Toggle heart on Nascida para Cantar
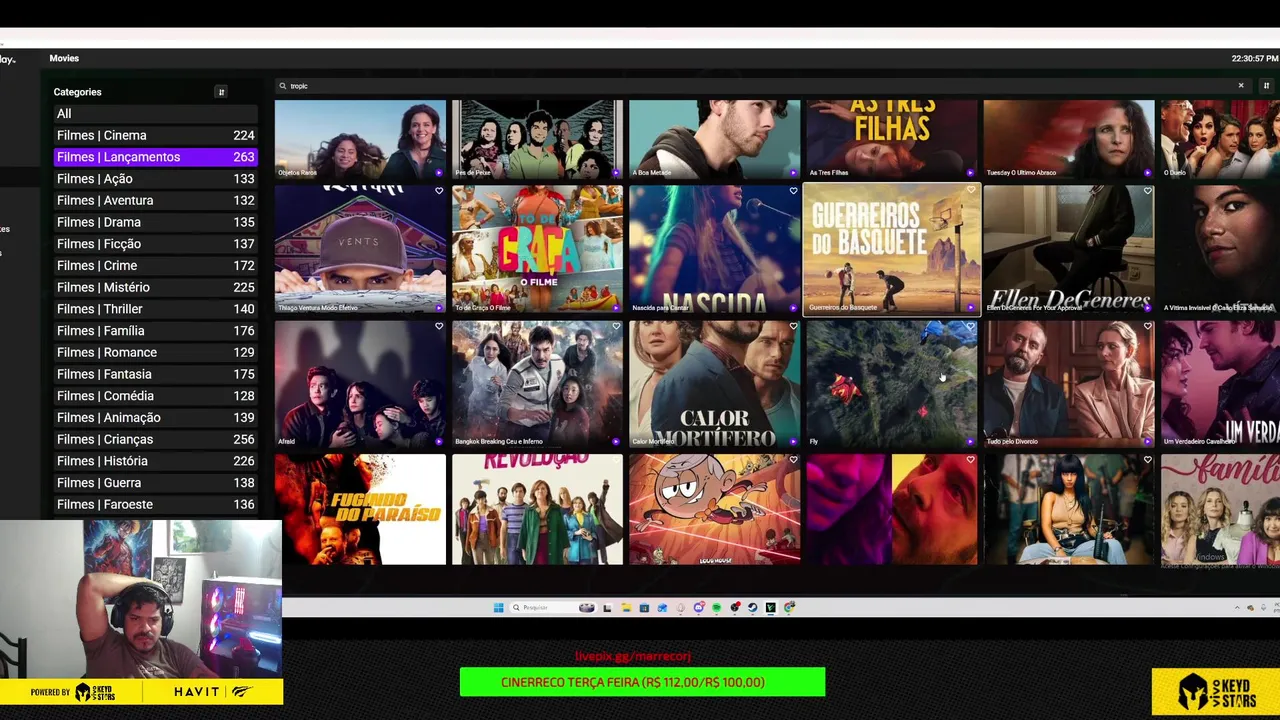The width and height of the screenshot is (1280, 720). 793,191
